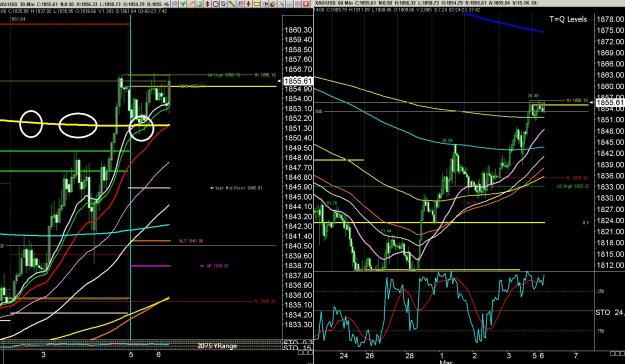Click the letter B toolbar icon
Viewport: 625px width, 364px height.
[x=223, y=4]
